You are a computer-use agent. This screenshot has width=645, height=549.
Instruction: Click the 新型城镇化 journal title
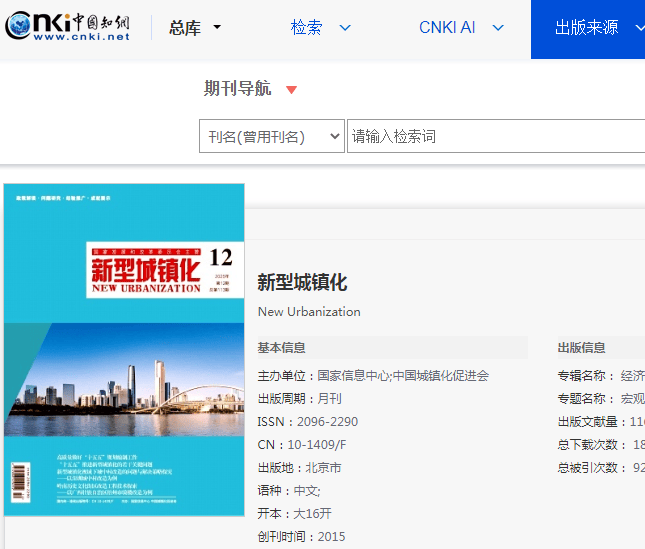click(x=302, y=283)
